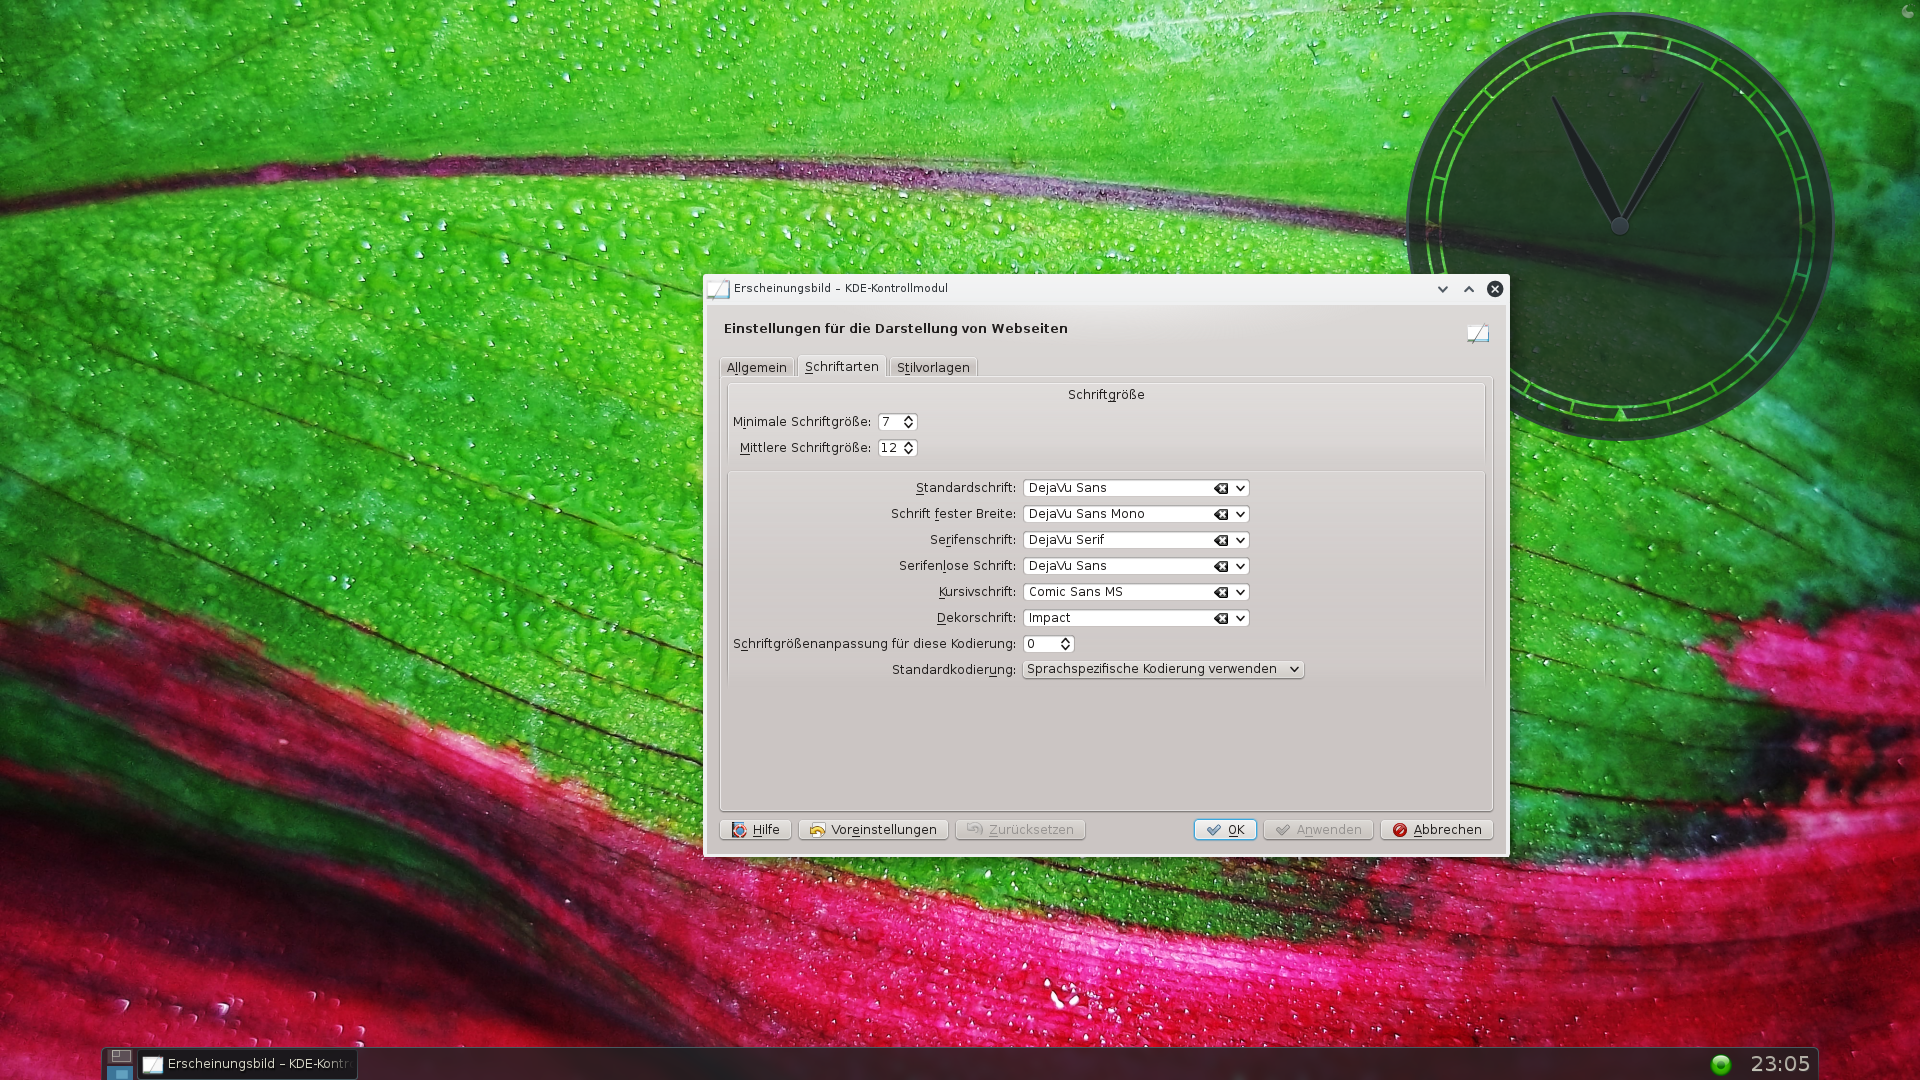Click the Erscheinungsbild task in the taskbar
Viewport: 1920px width, 1080px height.
[x=247, y=1064]
